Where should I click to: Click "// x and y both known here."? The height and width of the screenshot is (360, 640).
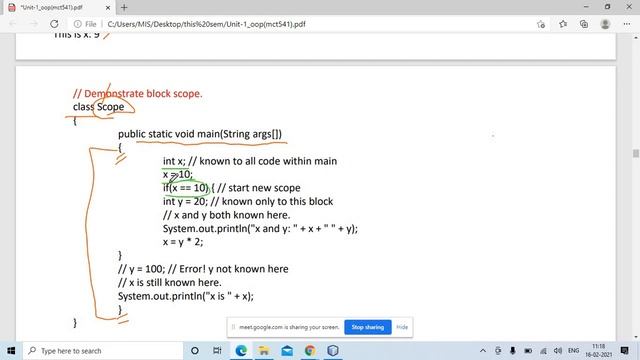[x=227, y=215]
